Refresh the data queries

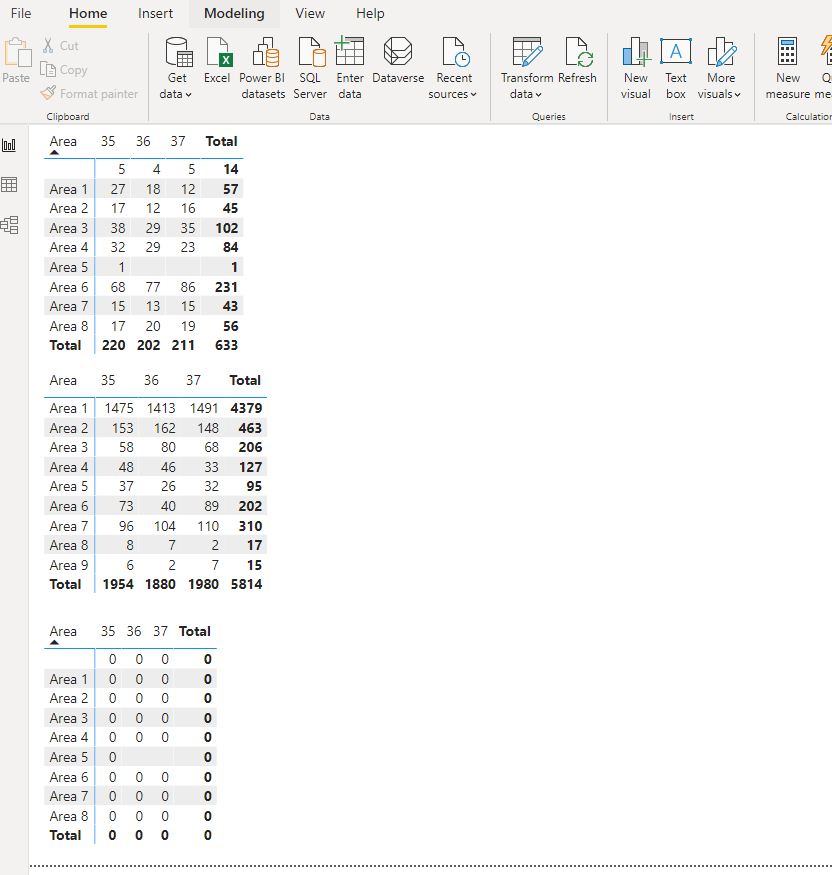(x=578, y=60)
